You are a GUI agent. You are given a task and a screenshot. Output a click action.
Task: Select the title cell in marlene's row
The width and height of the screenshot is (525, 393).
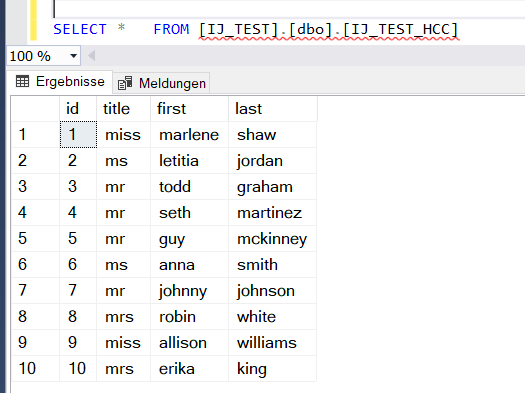(124, 135)
